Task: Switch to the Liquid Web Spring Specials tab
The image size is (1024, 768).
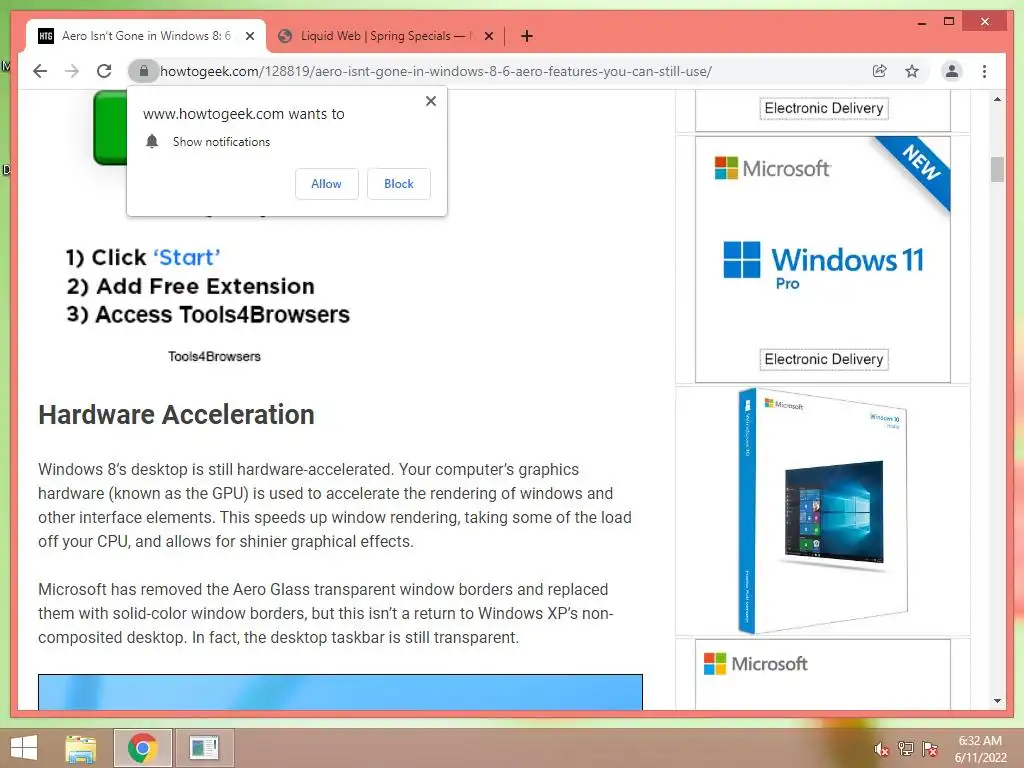Action: pyautogui.click(x=385, y=36)
